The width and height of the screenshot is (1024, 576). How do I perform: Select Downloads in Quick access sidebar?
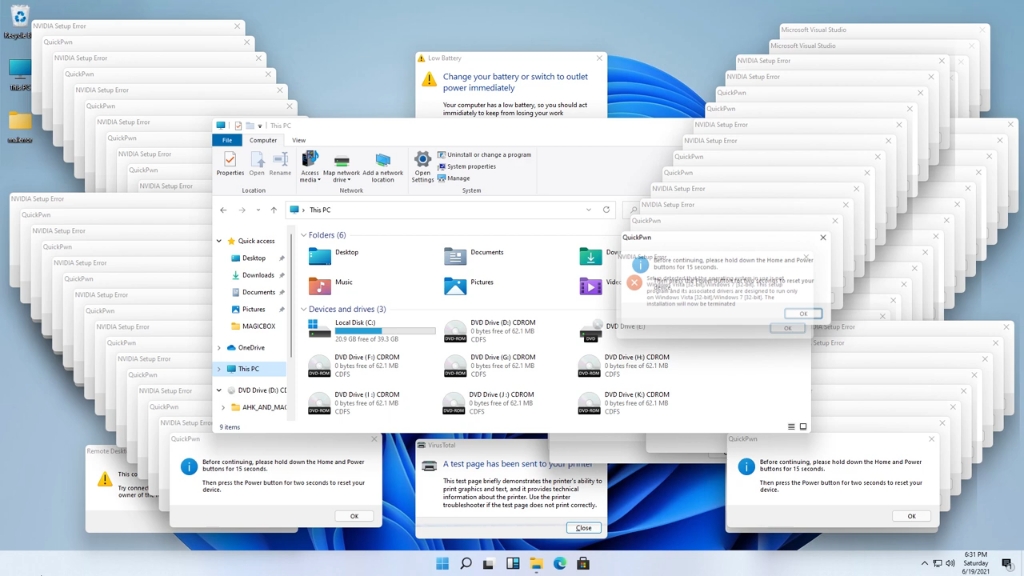click(x=257, y=275)
